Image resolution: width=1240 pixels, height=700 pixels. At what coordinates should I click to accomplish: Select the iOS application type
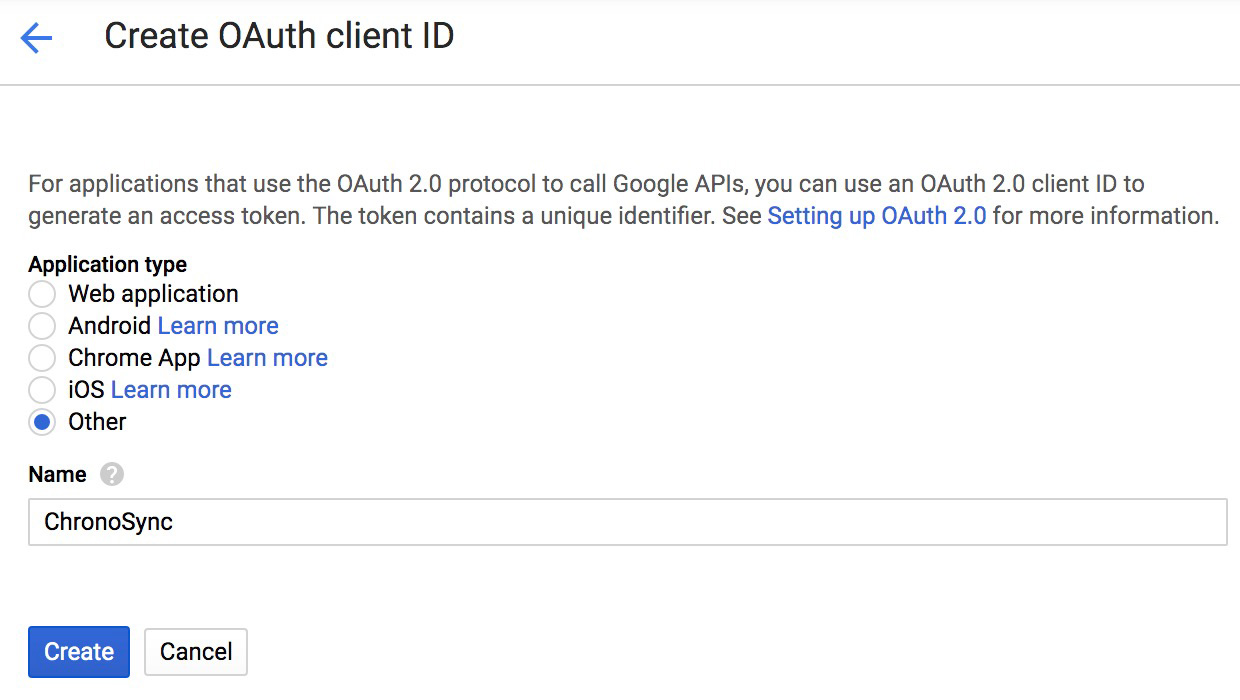pyautogui.click(x=42, y=390)
